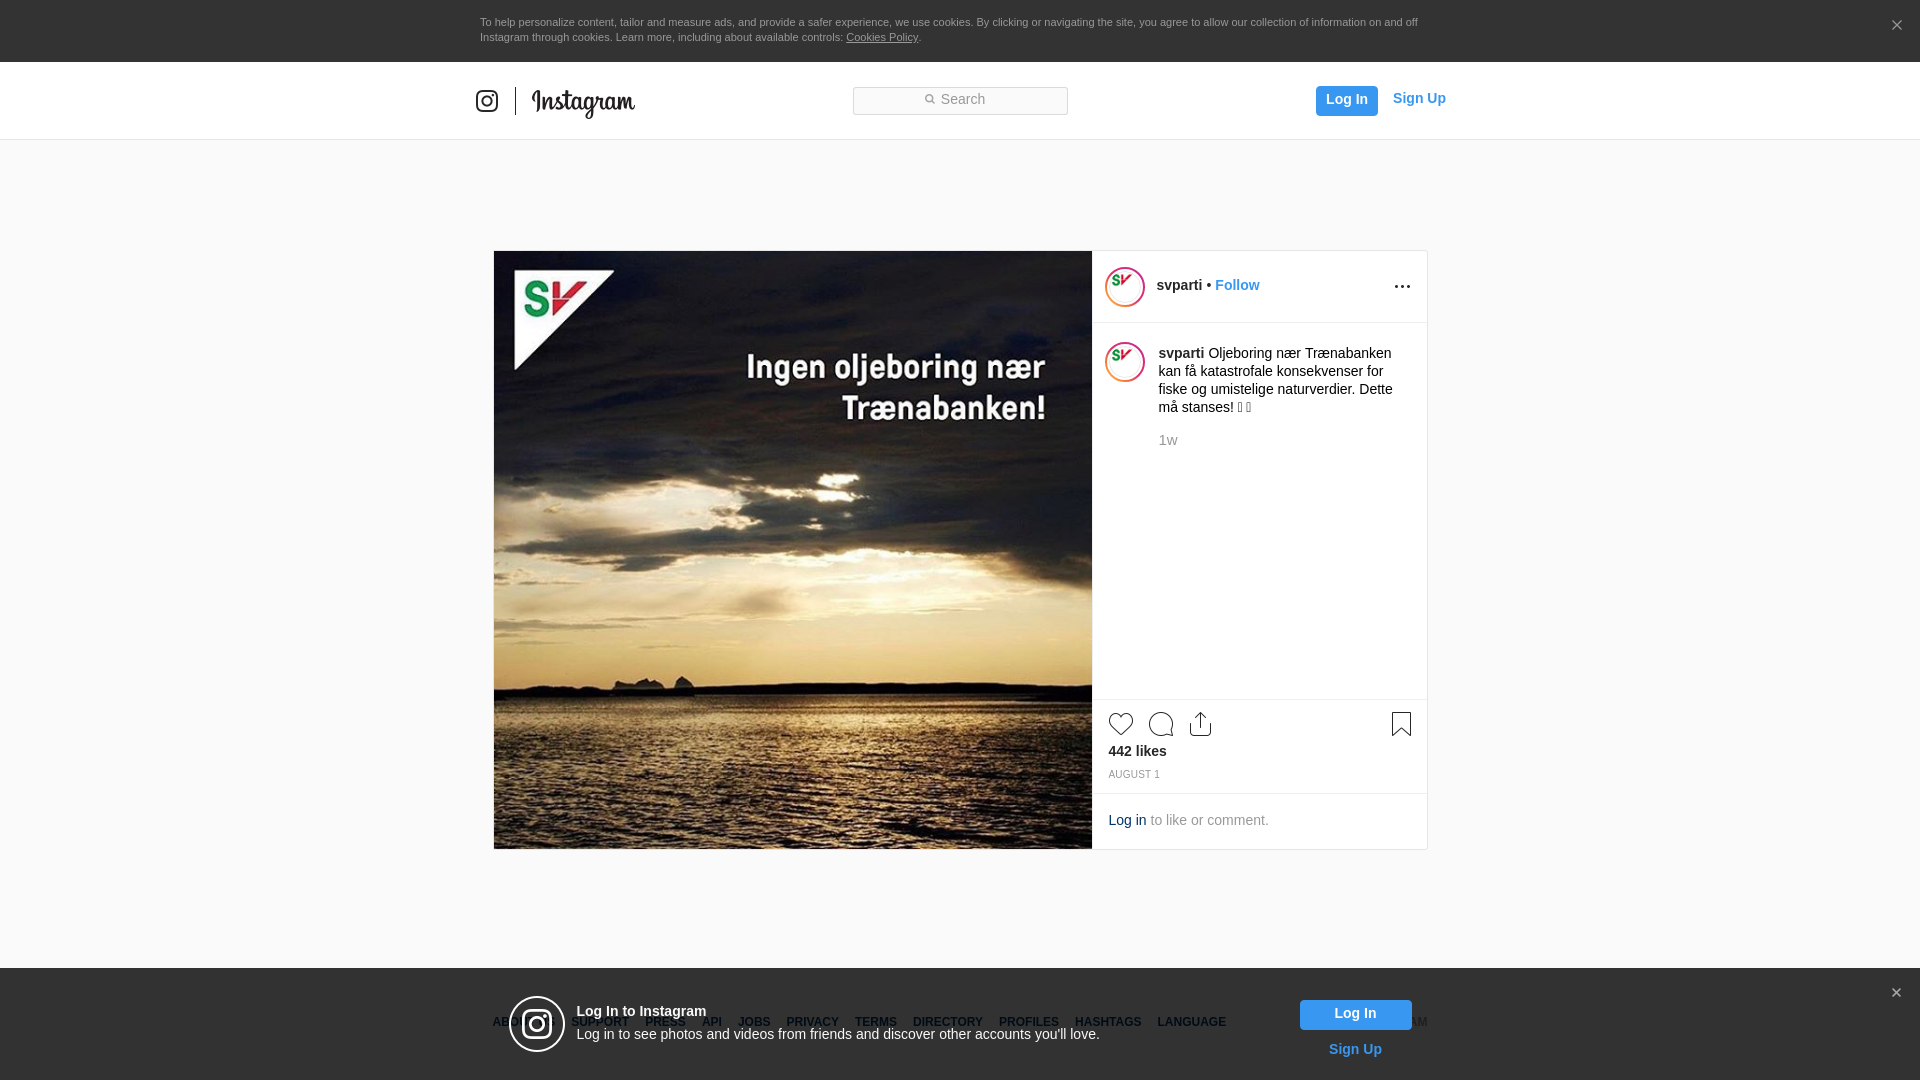Open svparti username in post header
Screen dimensions: 1920x1080
click(1179, 285)
